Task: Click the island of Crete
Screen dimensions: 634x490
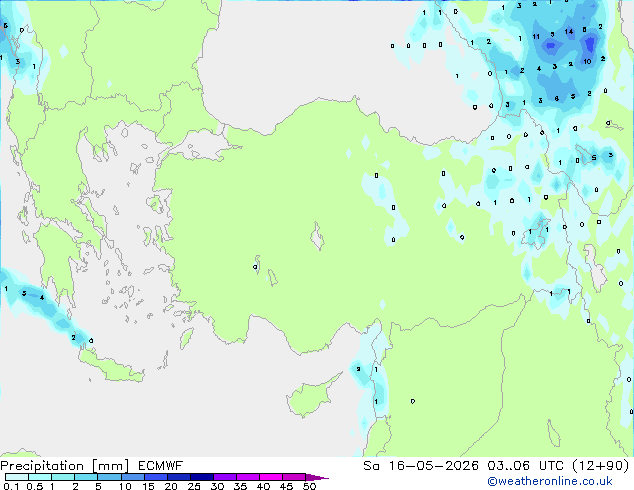Action: 111,366
